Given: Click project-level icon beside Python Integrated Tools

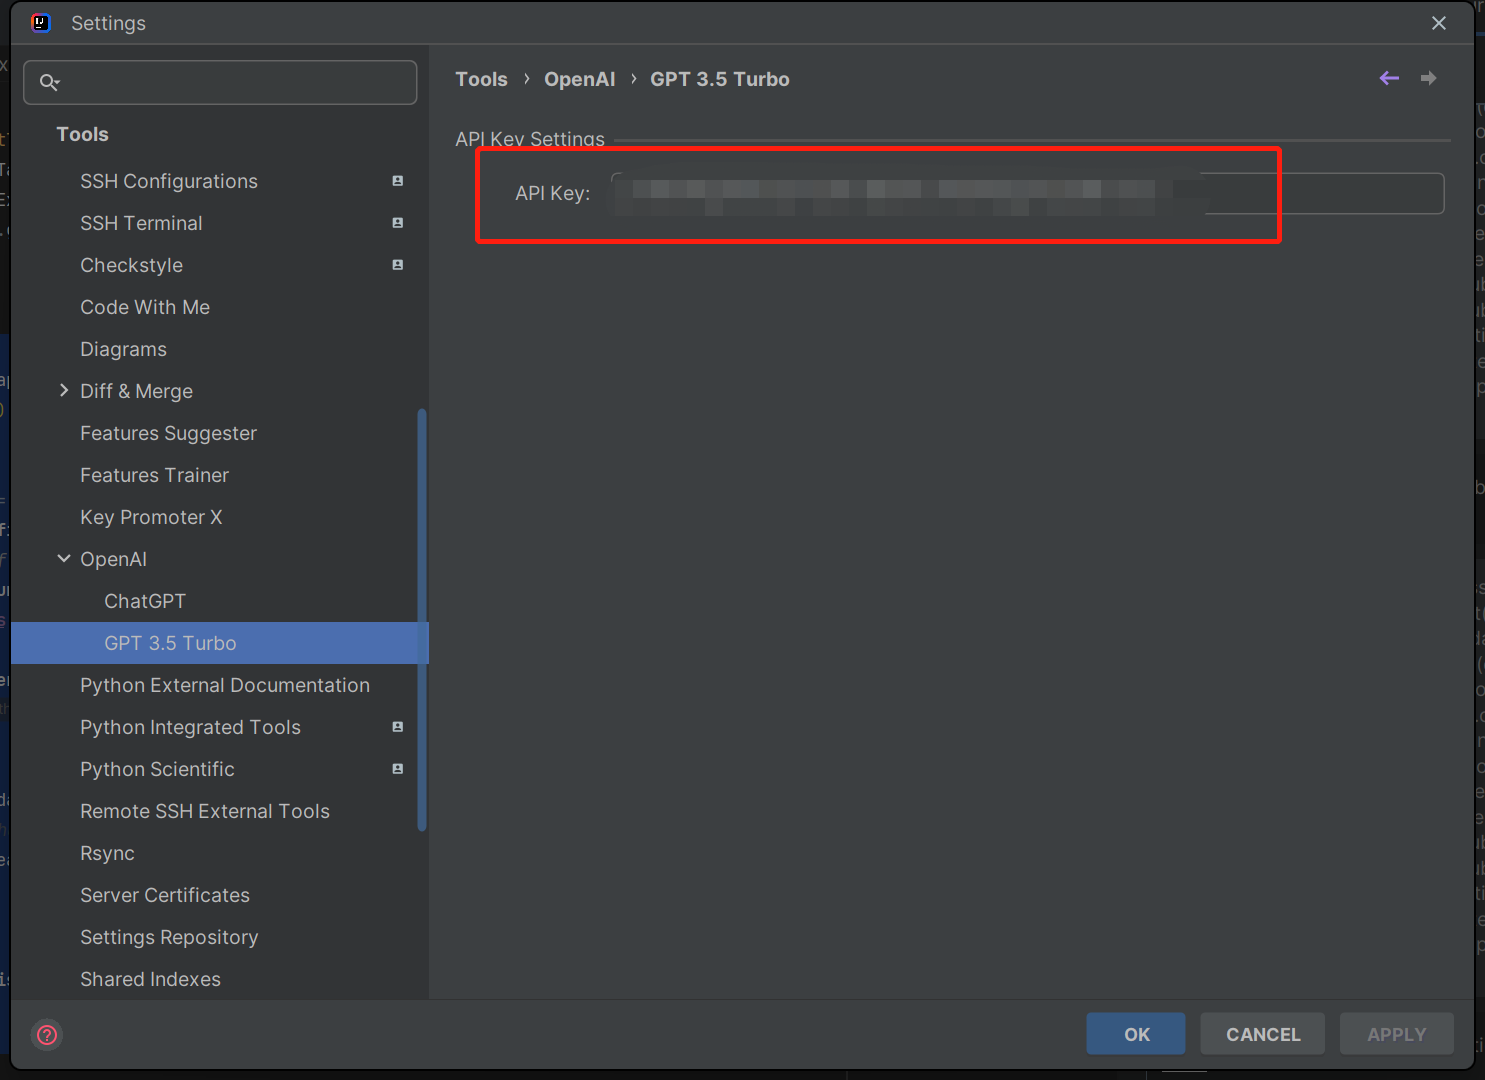Looking at the screenshot, I should [398, 727].
